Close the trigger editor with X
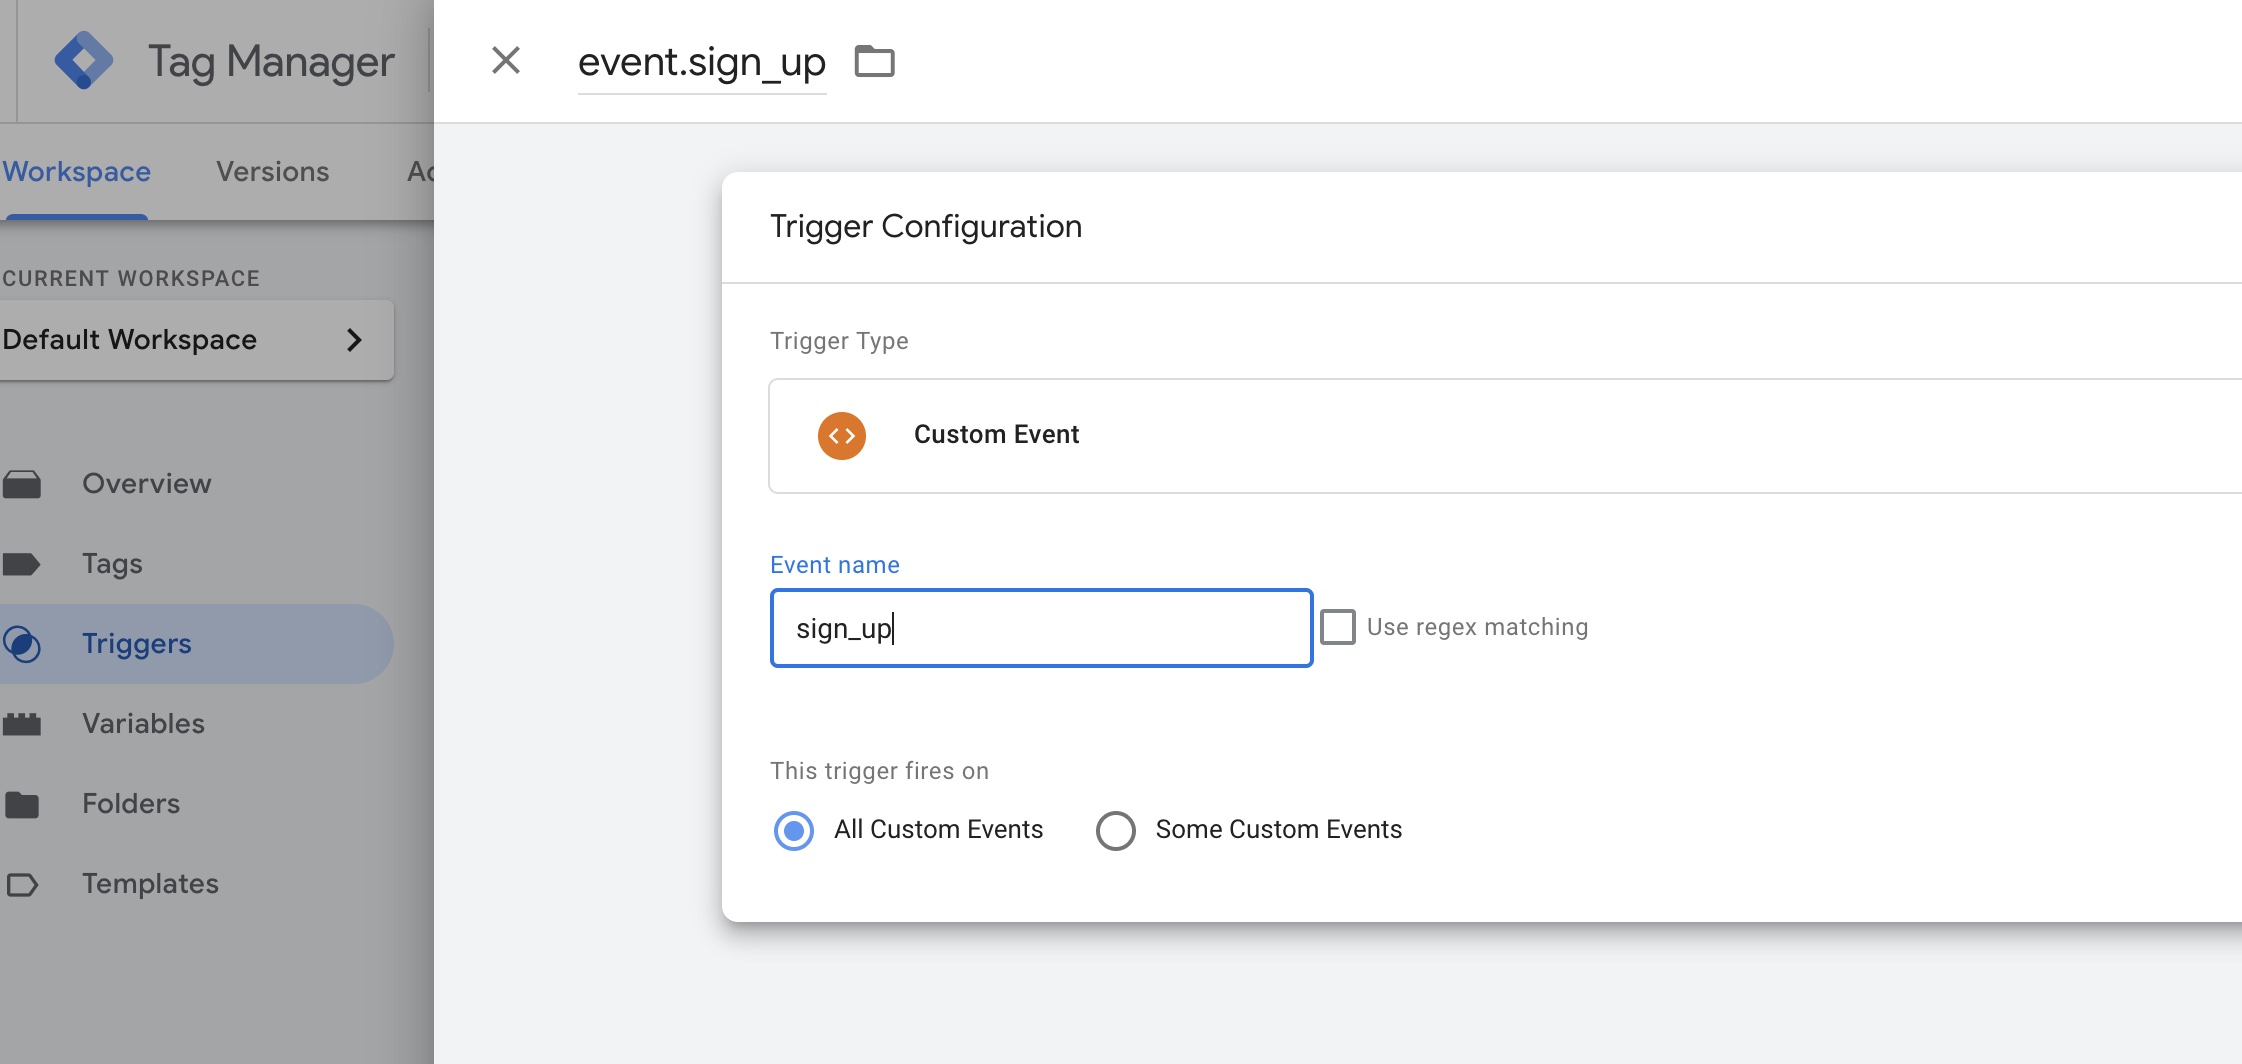 (506, 61)
